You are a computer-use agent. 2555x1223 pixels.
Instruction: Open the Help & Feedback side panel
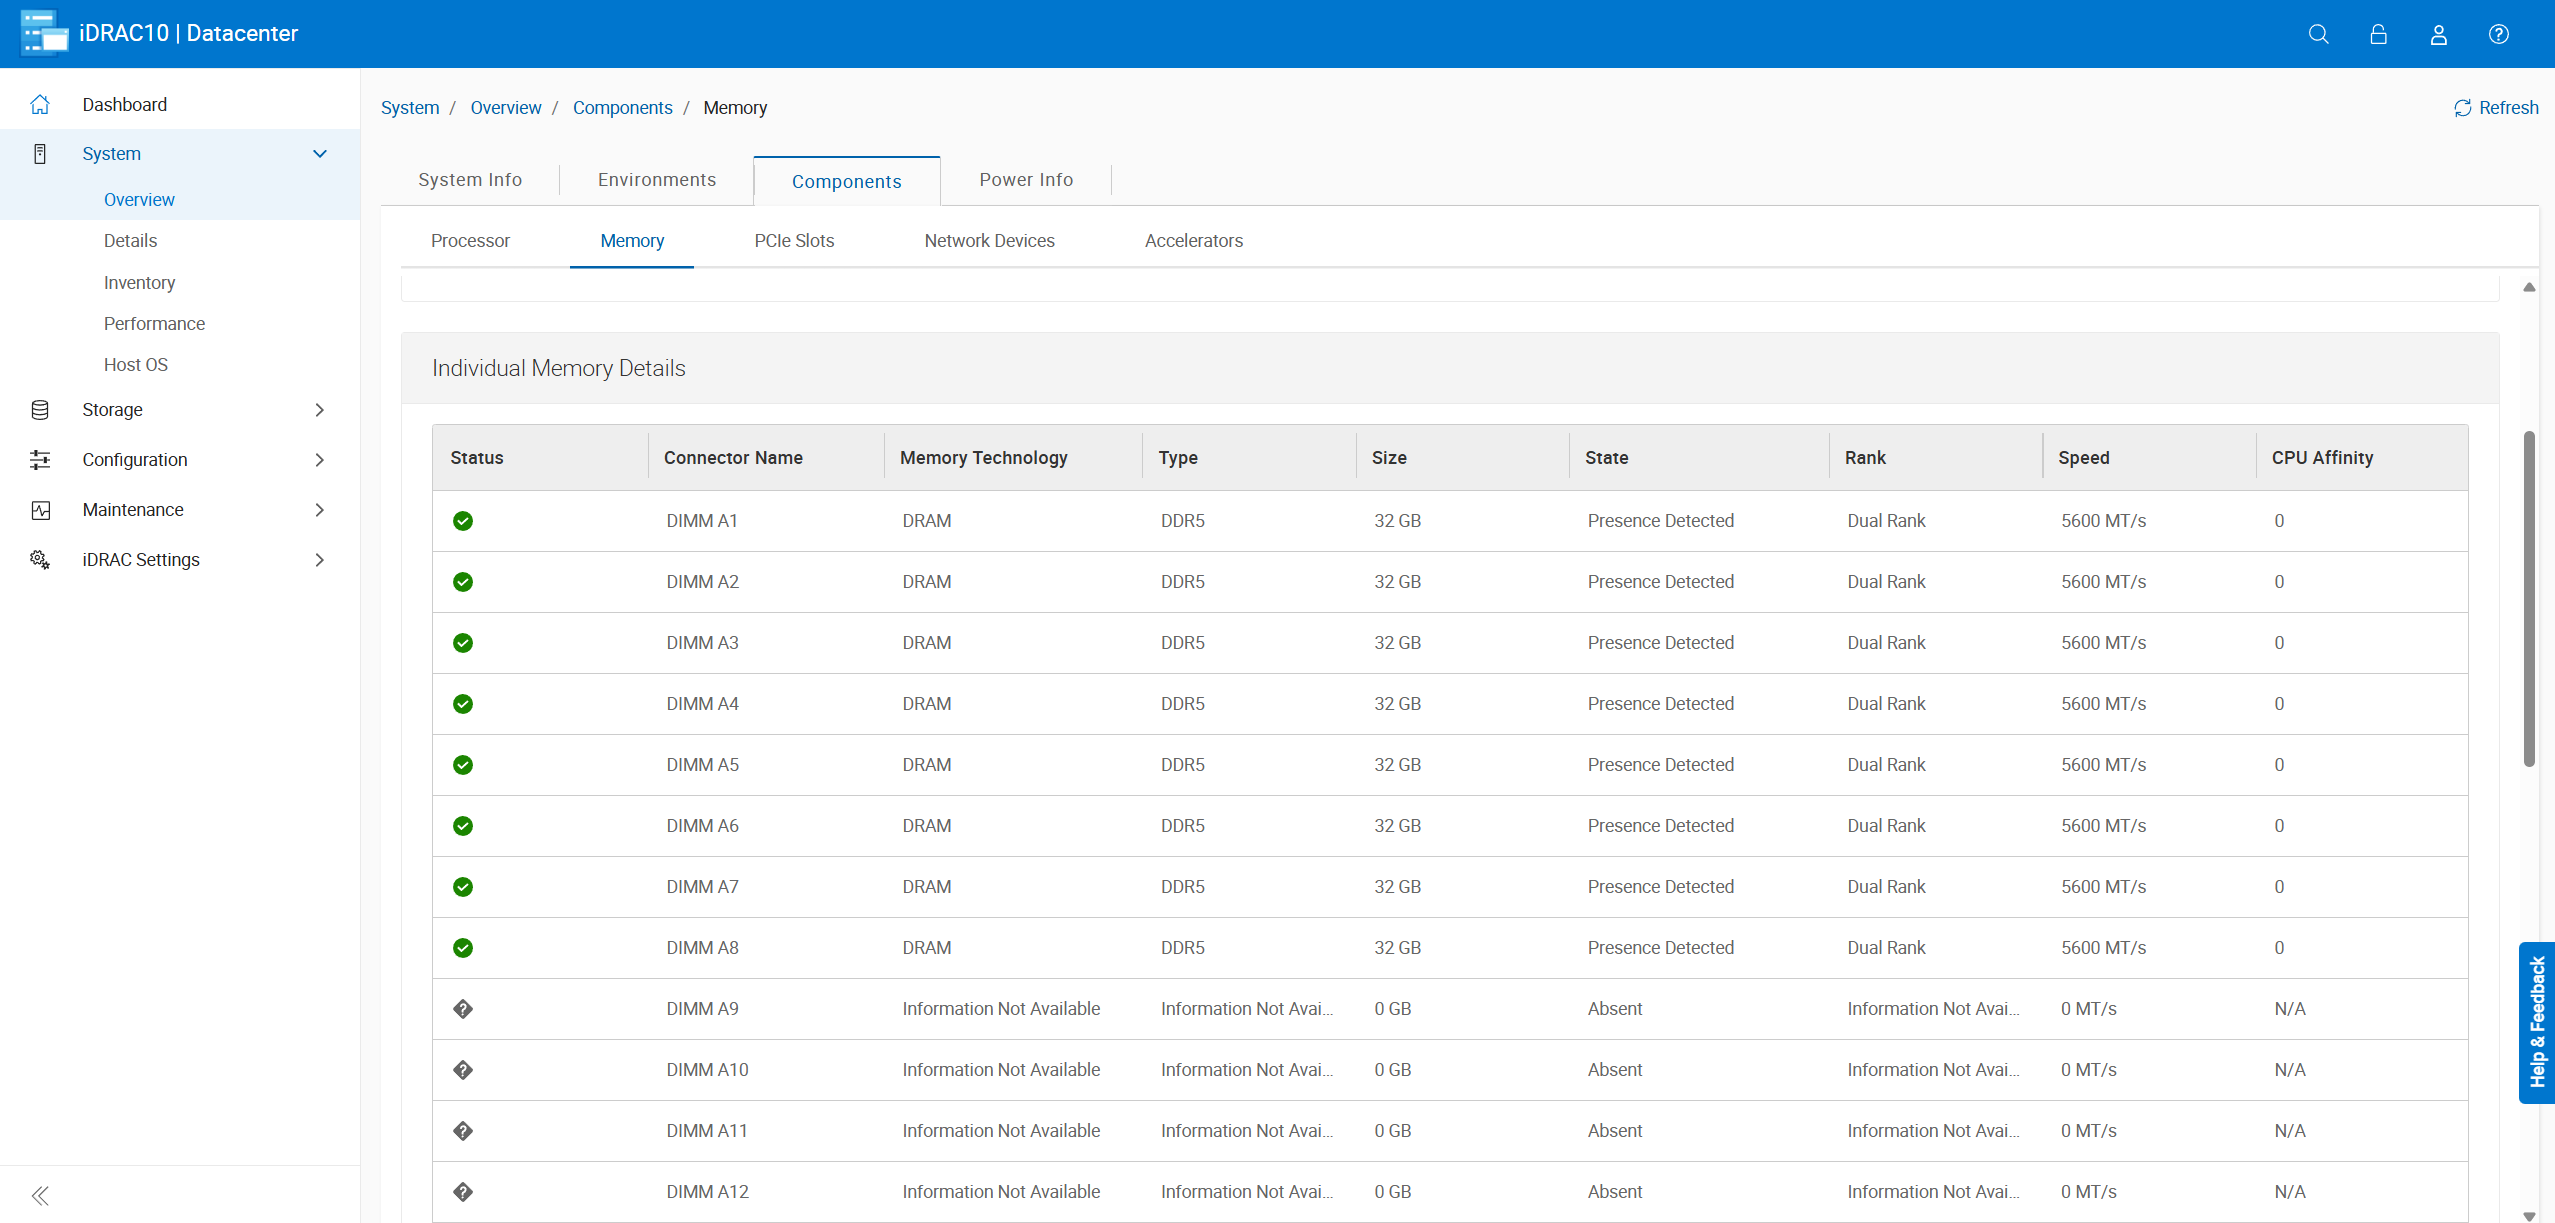[x=2537, y=1022]
